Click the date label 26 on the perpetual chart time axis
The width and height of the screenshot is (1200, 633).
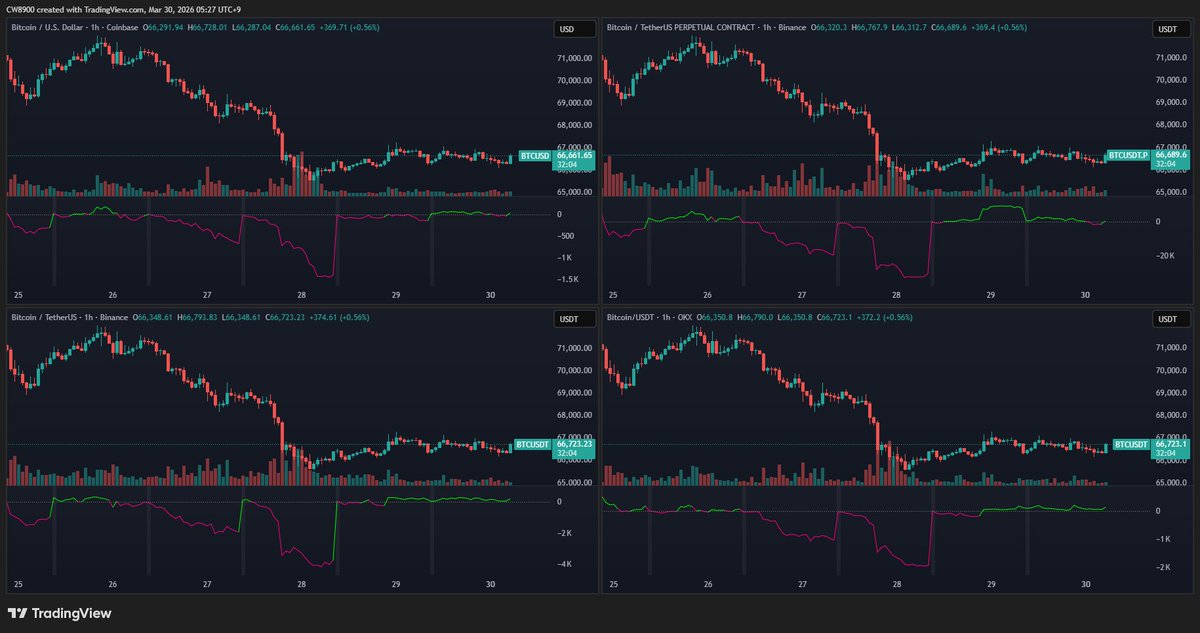[x=707, y=295]
